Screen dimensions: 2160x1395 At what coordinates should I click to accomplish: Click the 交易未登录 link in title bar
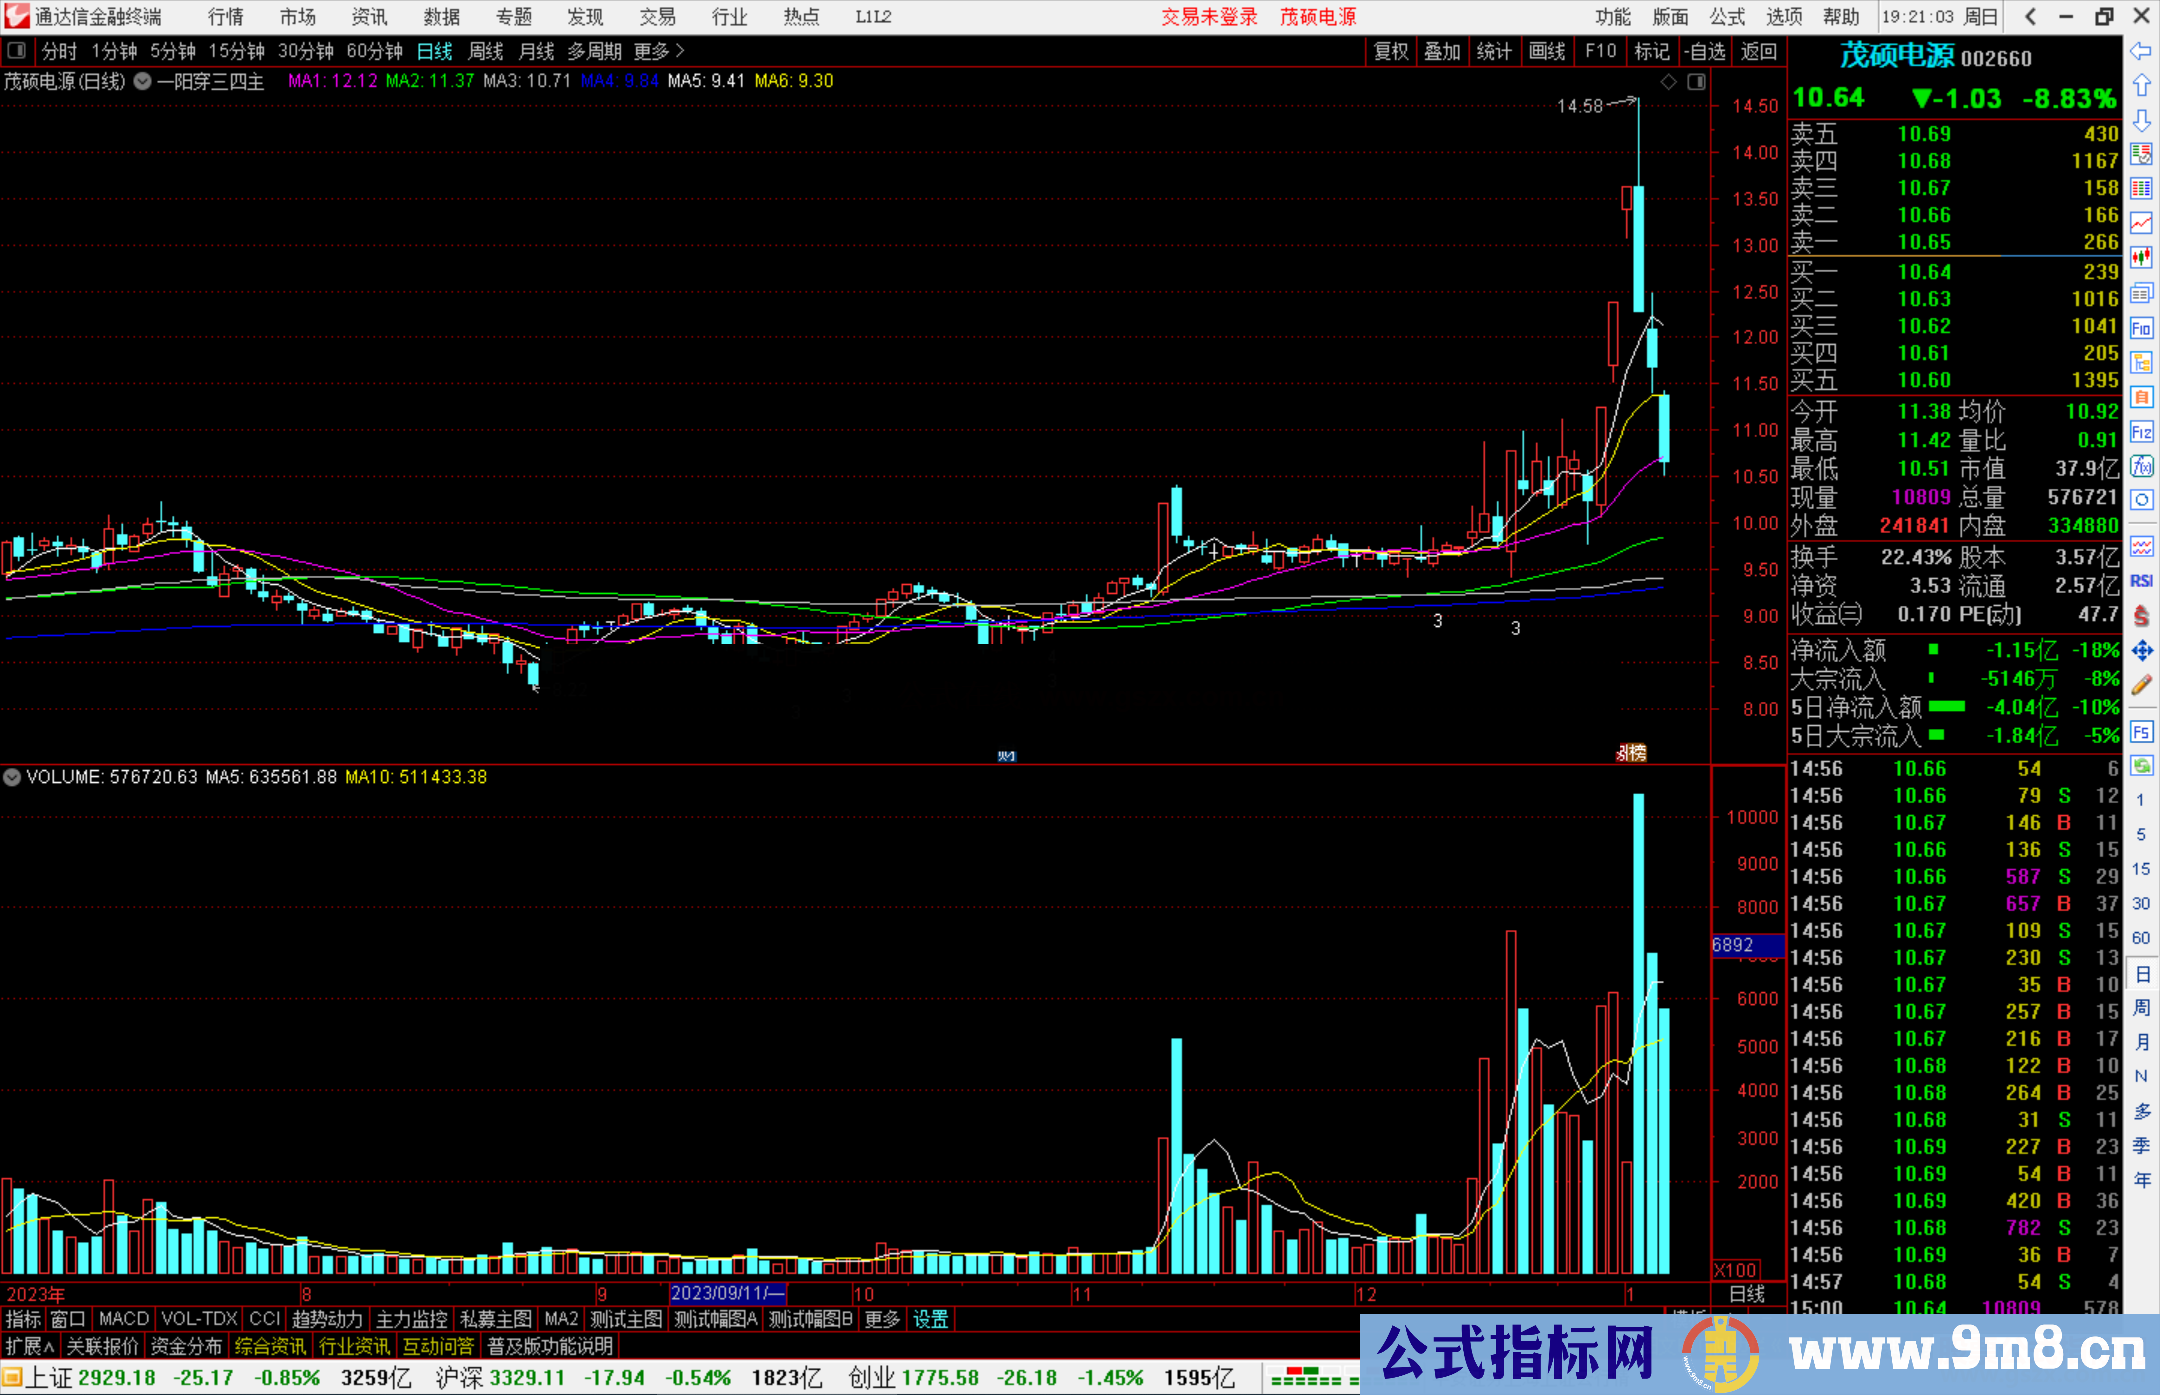[1208, 17]
